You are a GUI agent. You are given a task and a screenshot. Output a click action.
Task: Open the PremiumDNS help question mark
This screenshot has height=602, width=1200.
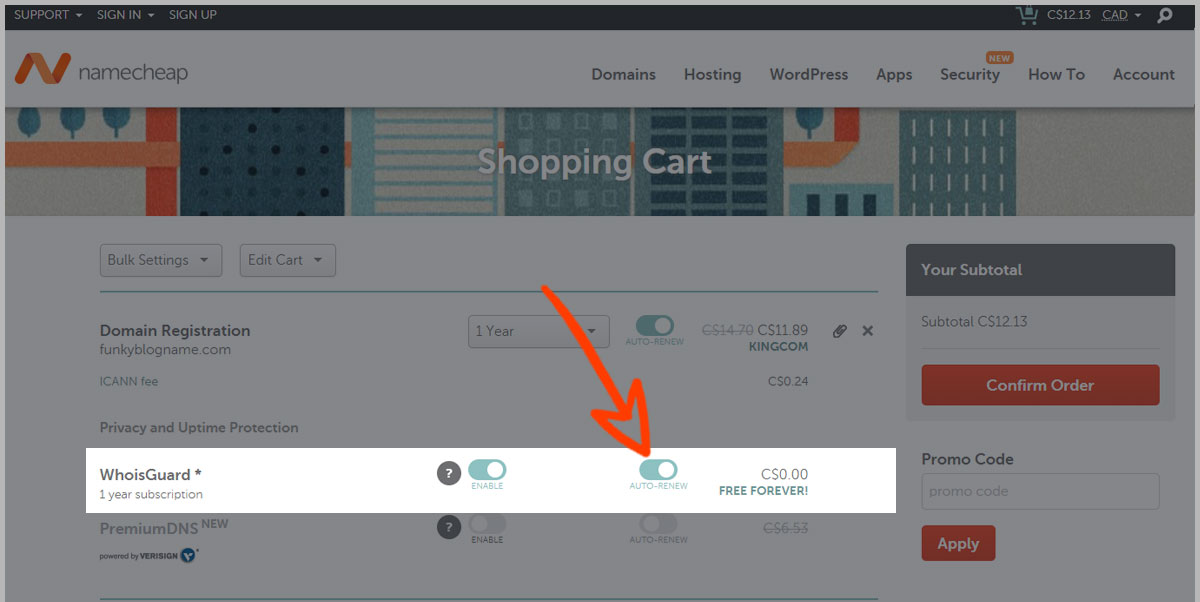click(449, 527)
